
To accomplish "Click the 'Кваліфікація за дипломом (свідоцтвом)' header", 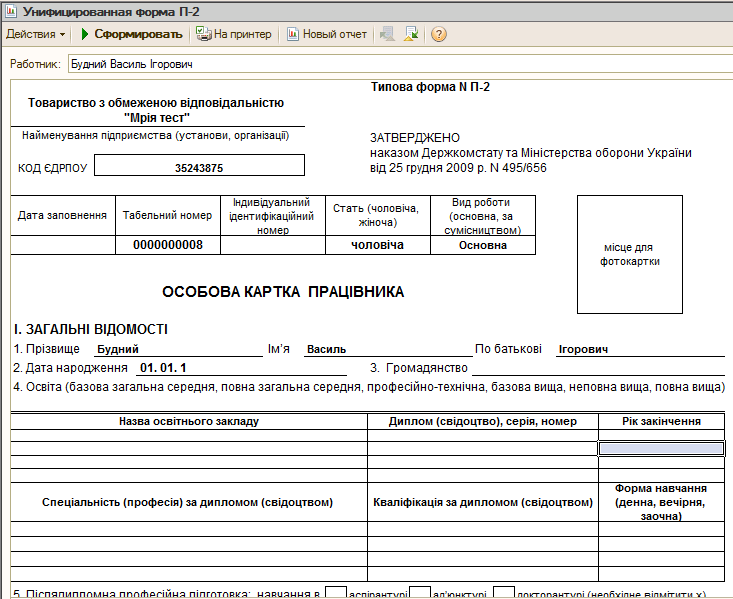I will tap(483, 502).
